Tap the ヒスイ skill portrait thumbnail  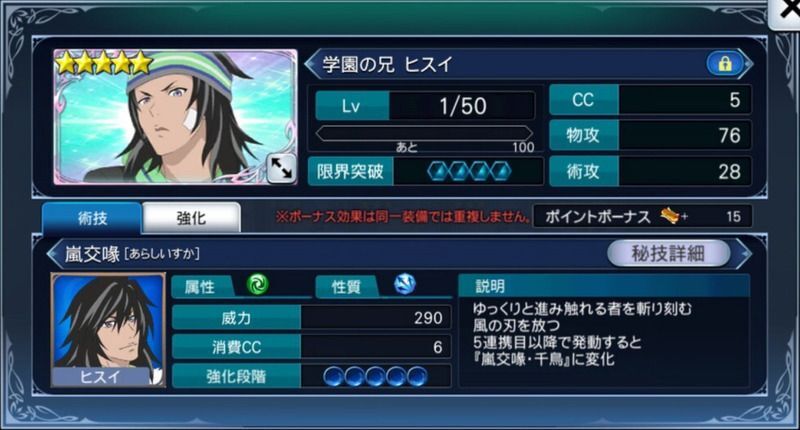[x=108, y=330]
